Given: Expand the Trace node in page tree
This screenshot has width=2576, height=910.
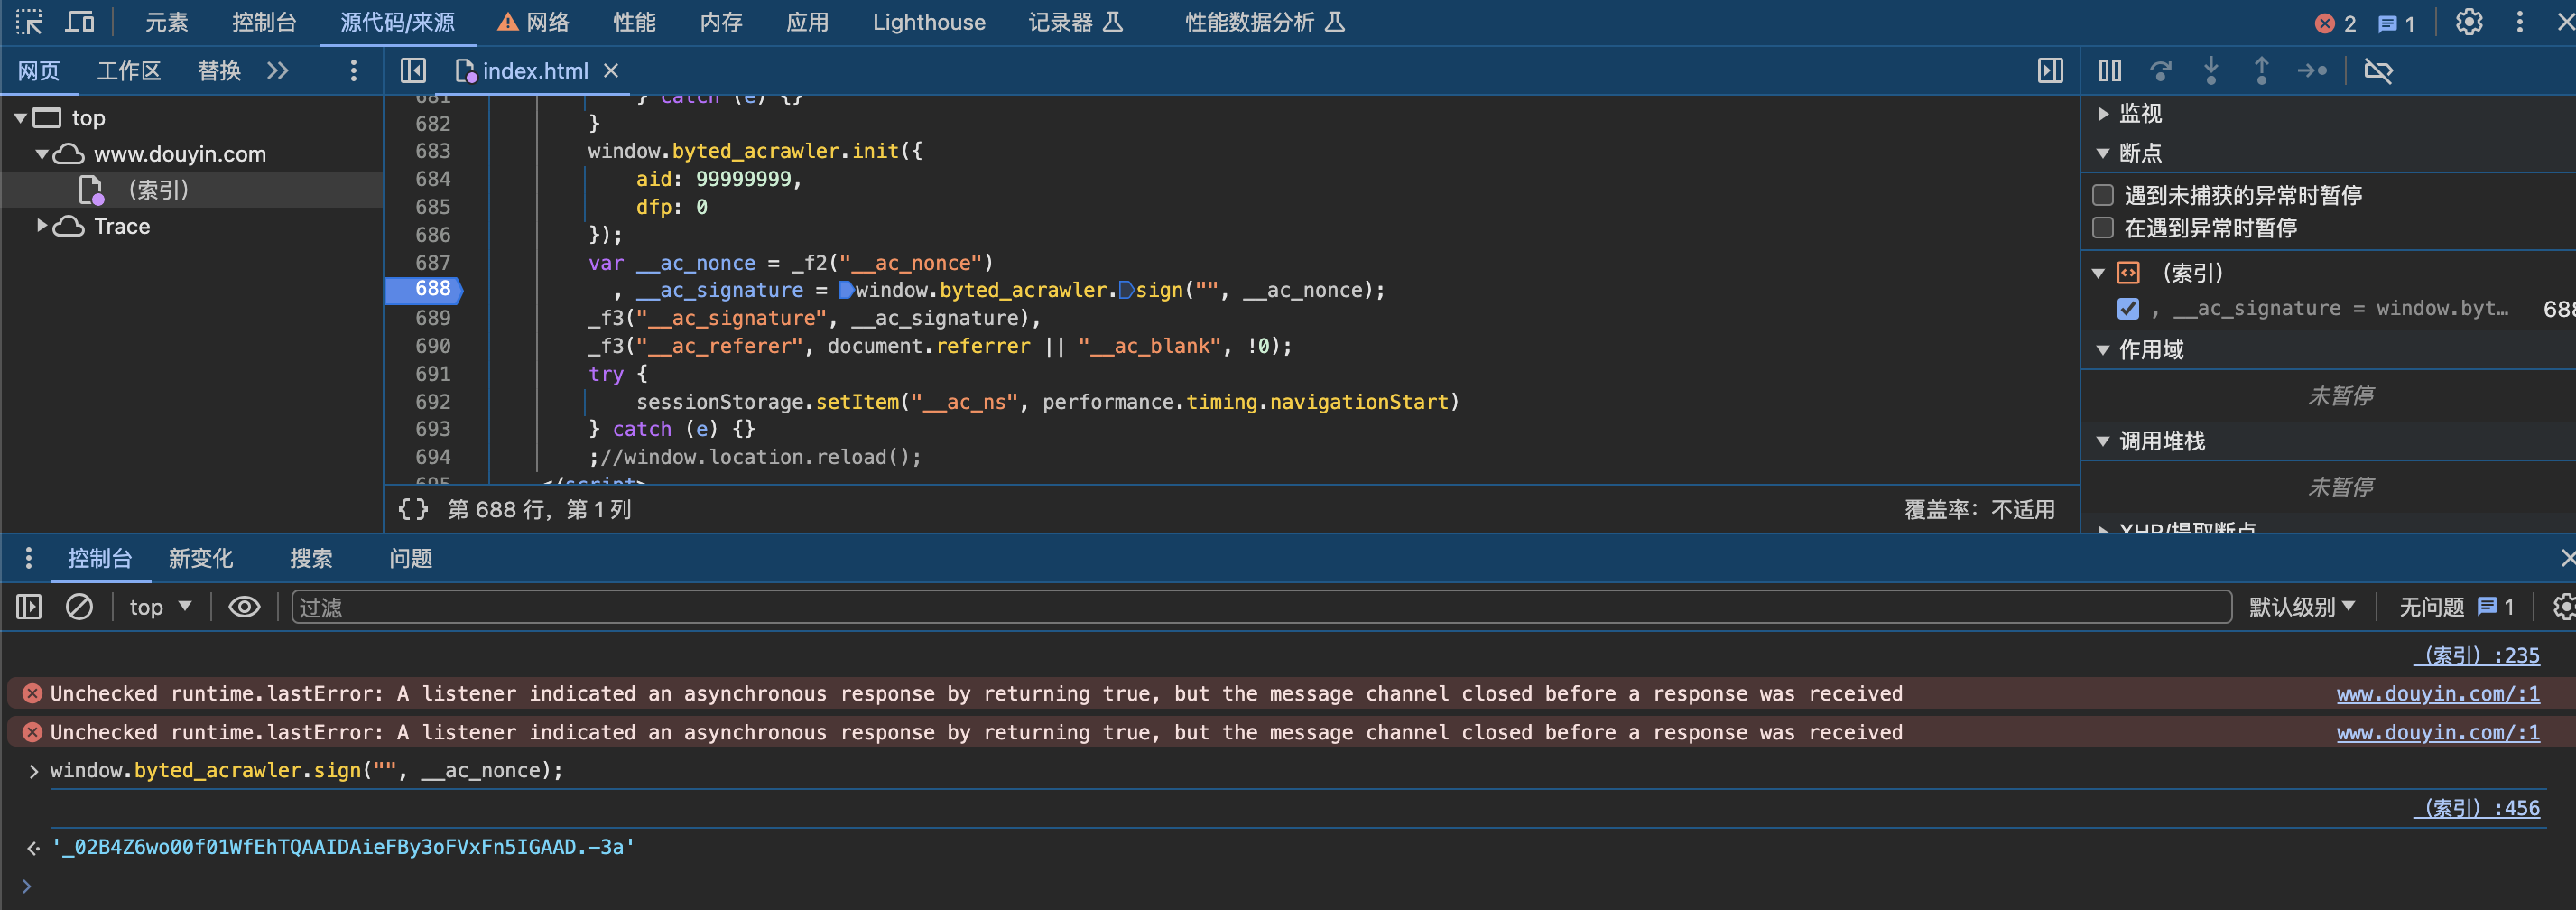Looking at the screenshot, I should pyautogui.click(x=42, y=225).
